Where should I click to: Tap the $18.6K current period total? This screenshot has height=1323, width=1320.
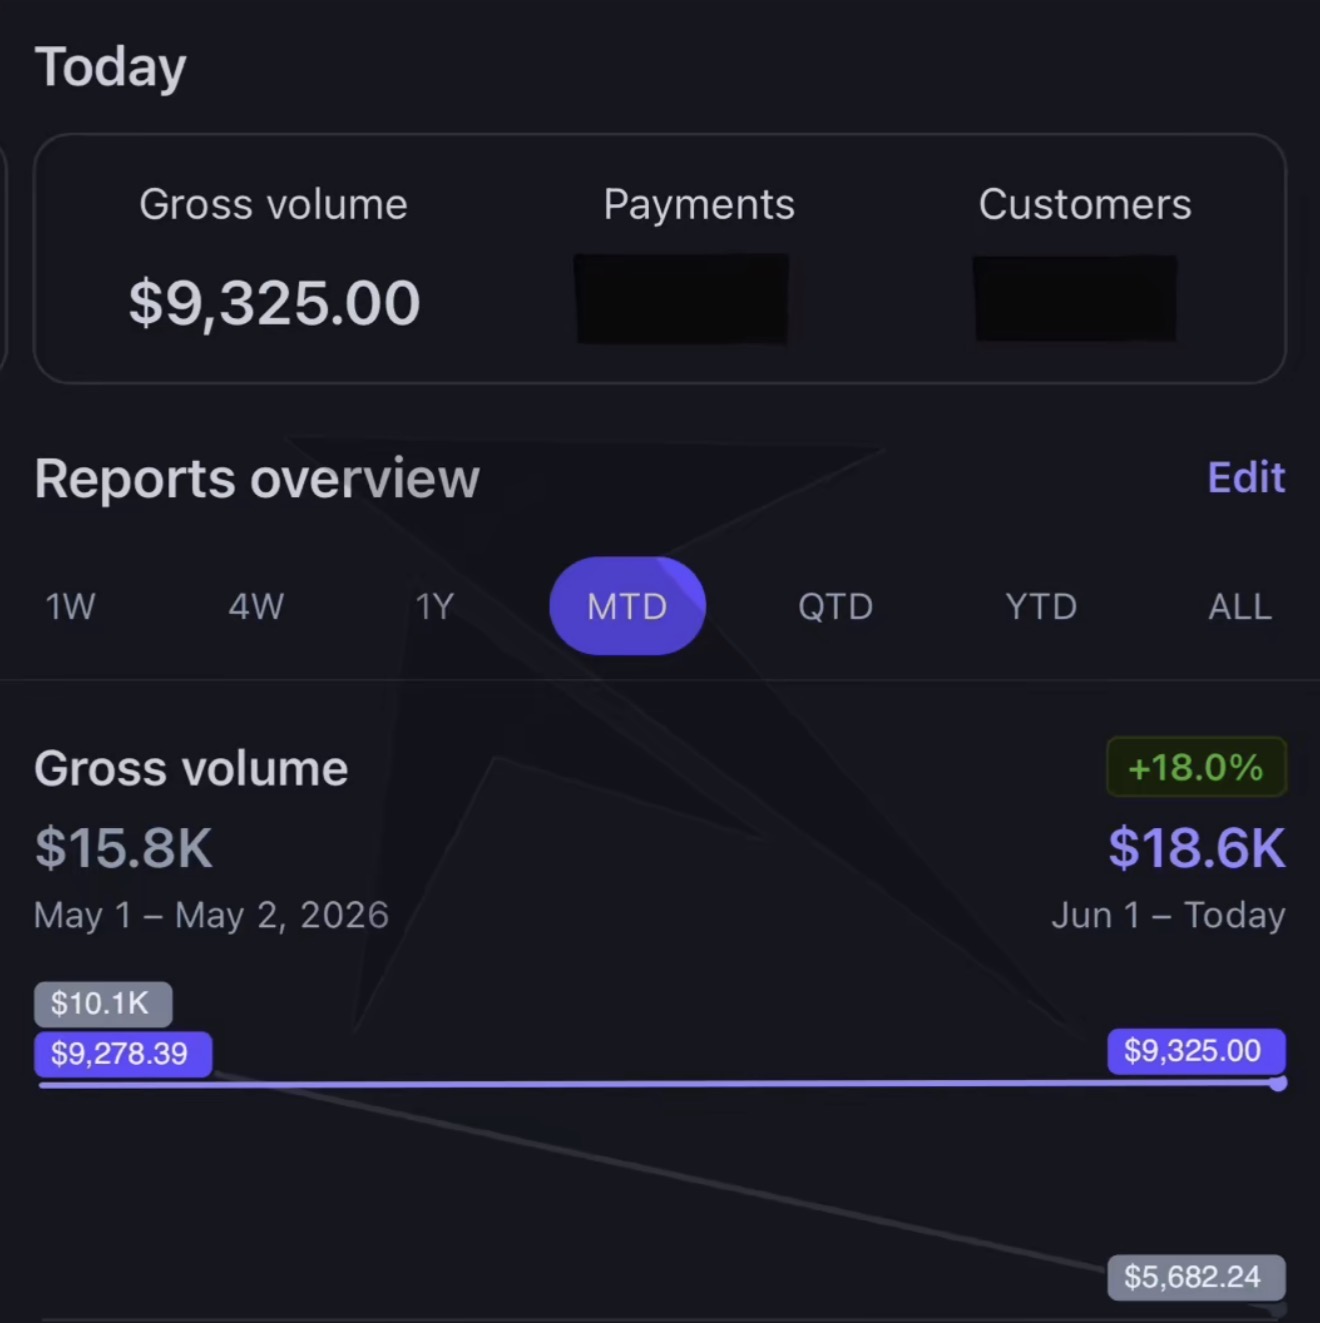[1197, 848]
